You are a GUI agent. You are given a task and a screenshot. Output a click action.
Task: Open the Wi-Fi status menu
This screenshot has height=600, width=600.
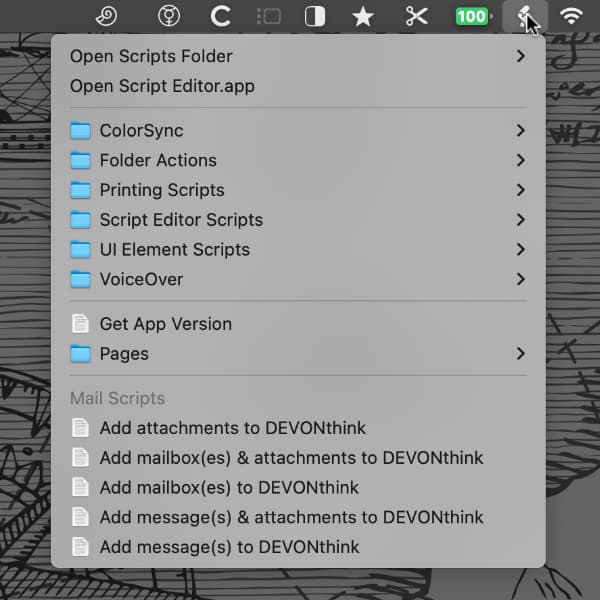[571, 16]
